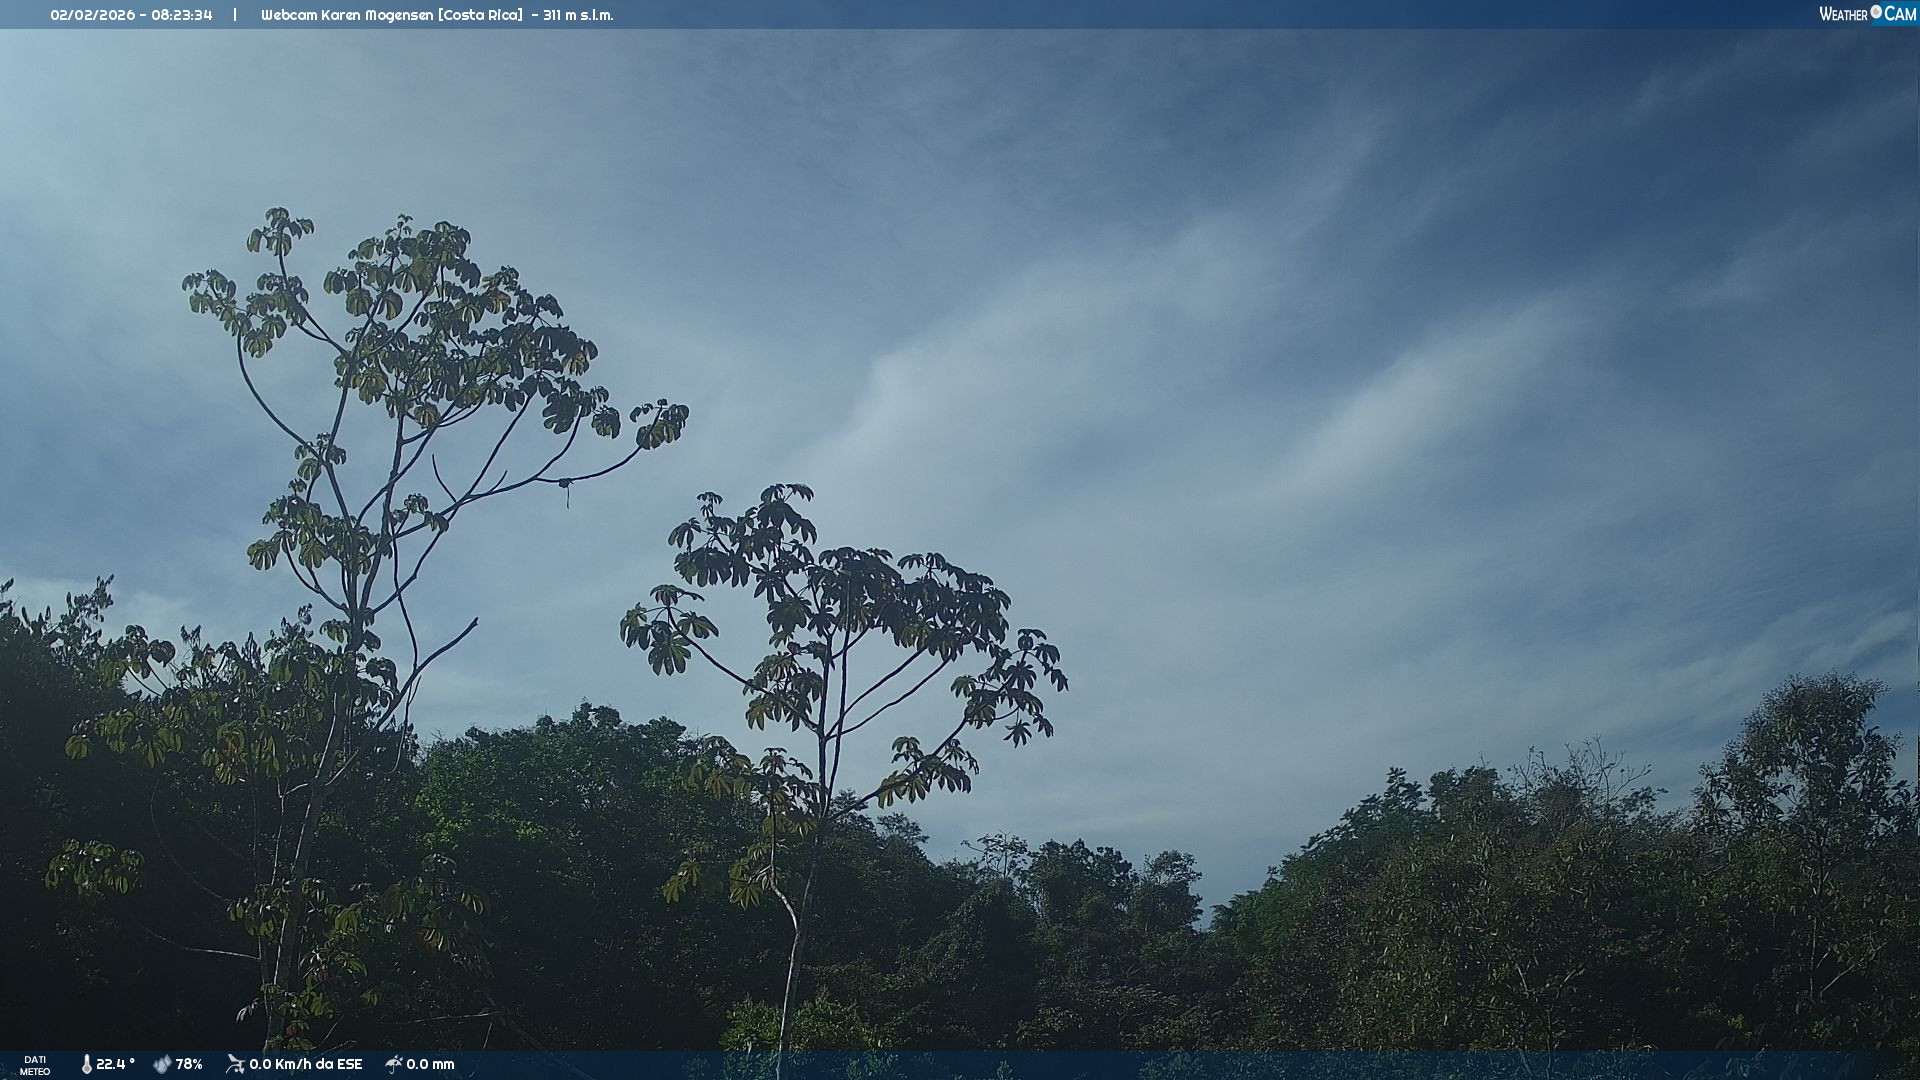This screenshot has width=1920, height=1080.
Task: Click the thermometer temperature icon
Action: [87, 1064]
